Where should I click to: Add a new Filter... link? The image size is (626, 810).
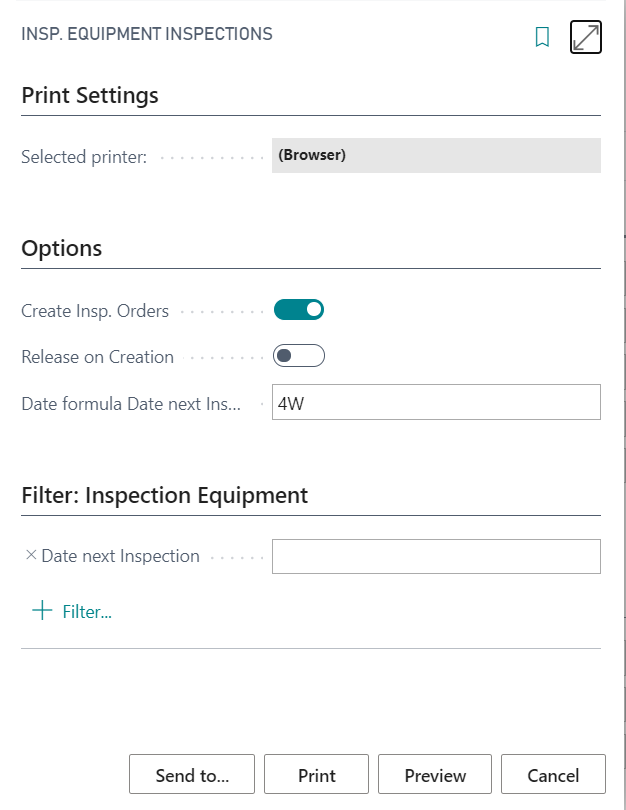[87, 612]
